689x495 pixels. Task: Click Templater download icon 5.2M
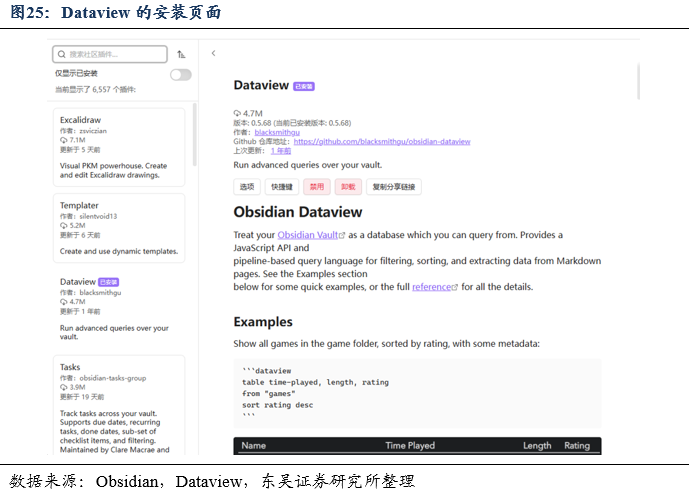pos(64,225)
